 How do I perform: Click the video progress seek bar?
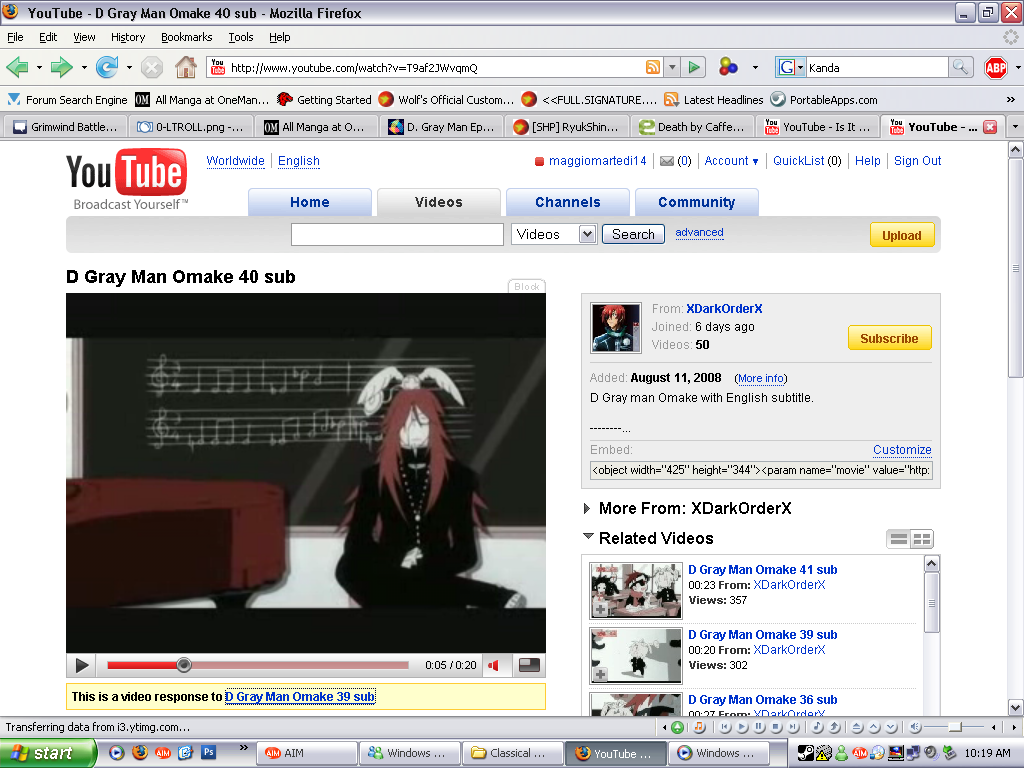coord(300,665)
